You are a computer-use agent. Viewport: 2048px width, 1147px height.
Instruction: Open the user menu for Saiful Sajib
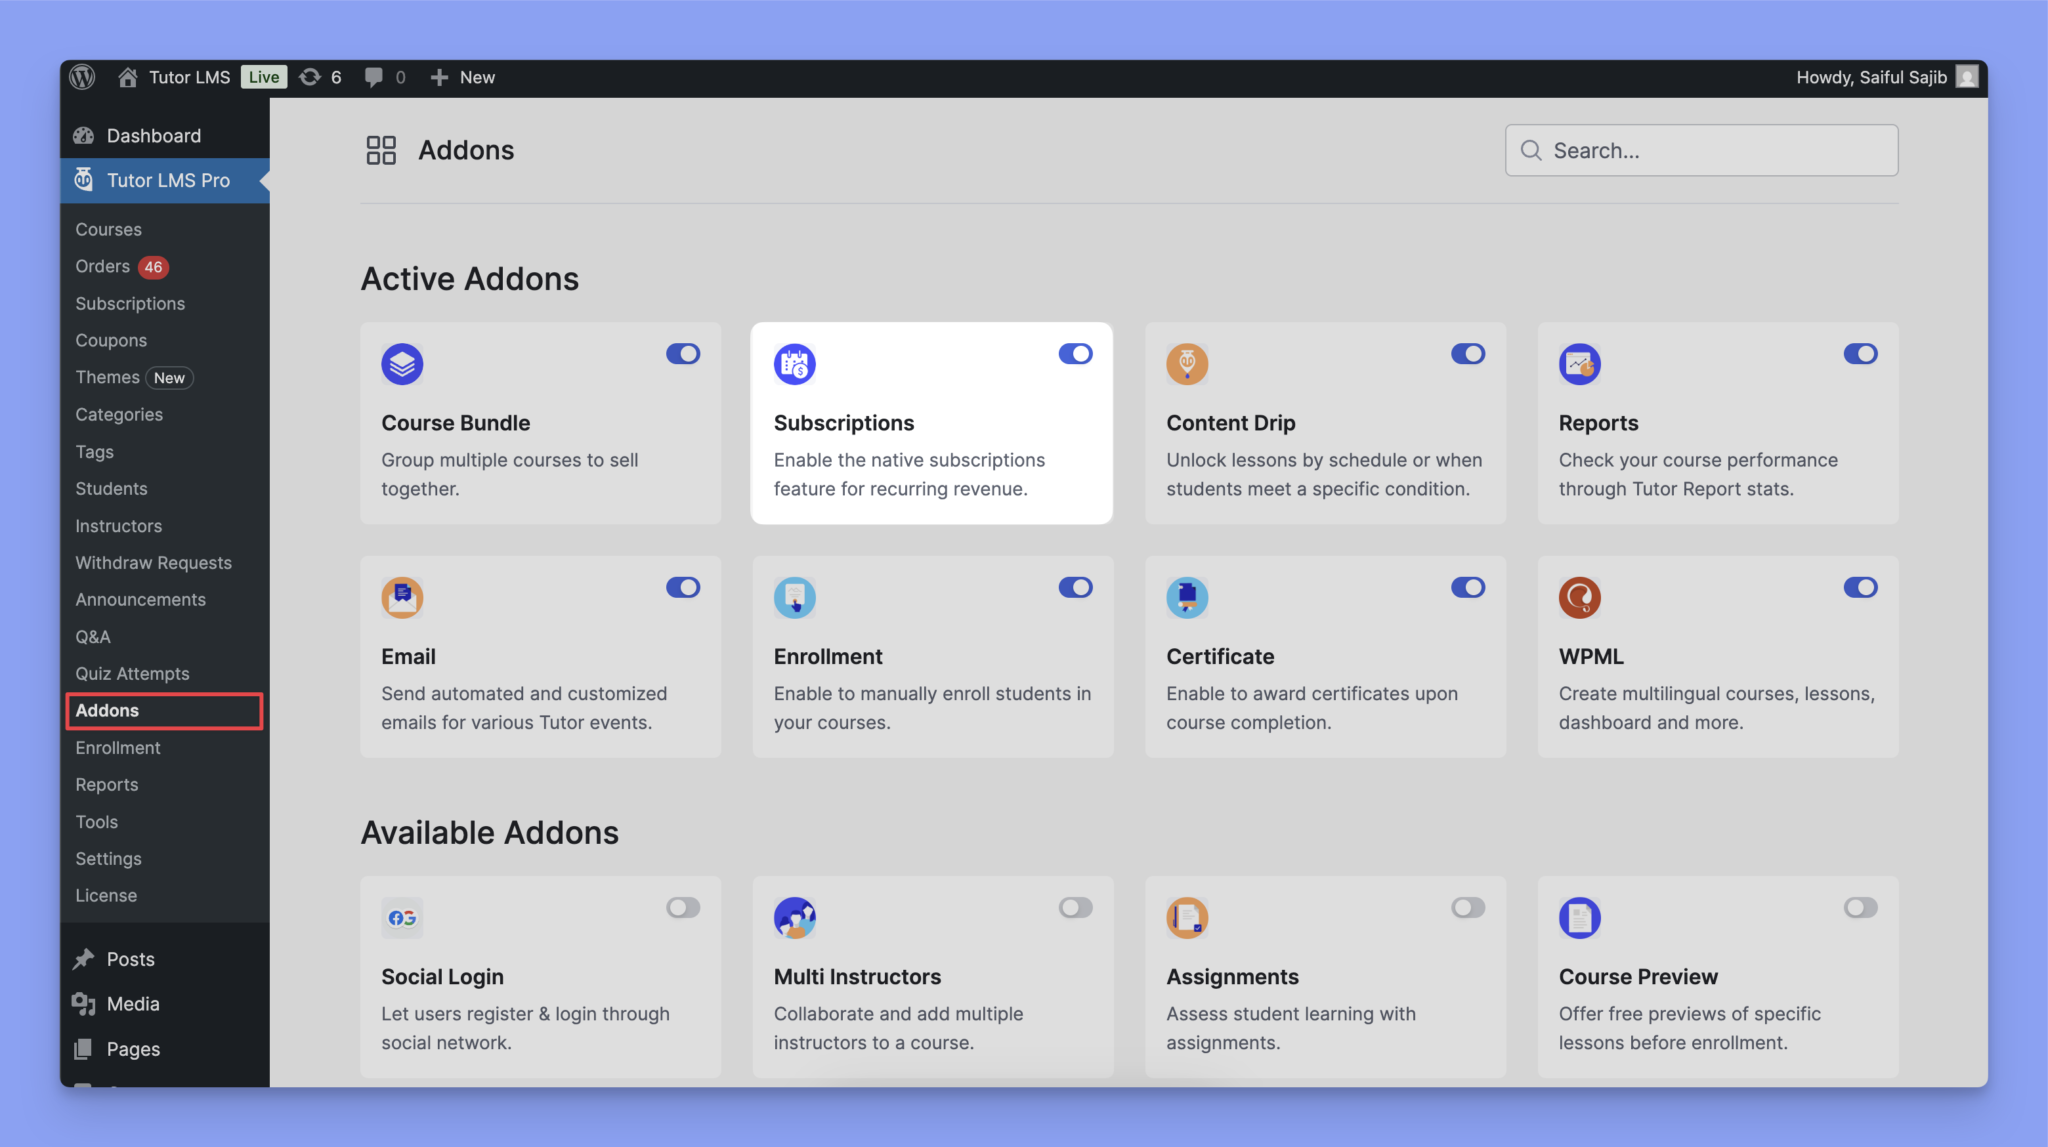click(1886, 77)
